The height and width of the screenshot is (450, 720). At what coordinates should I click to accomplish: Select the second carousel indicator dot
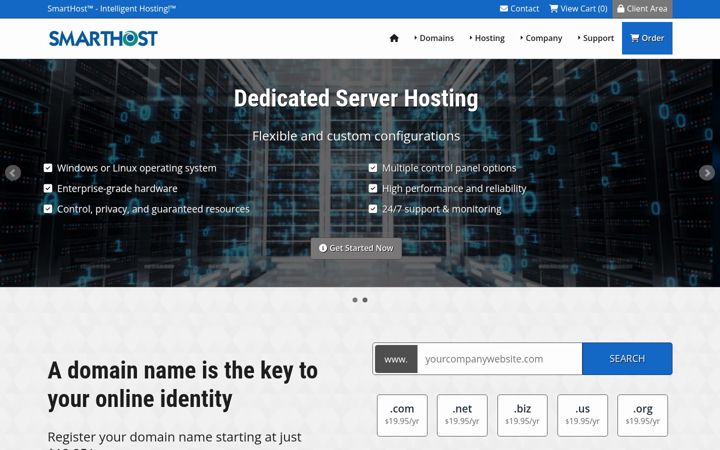[365, 300]
